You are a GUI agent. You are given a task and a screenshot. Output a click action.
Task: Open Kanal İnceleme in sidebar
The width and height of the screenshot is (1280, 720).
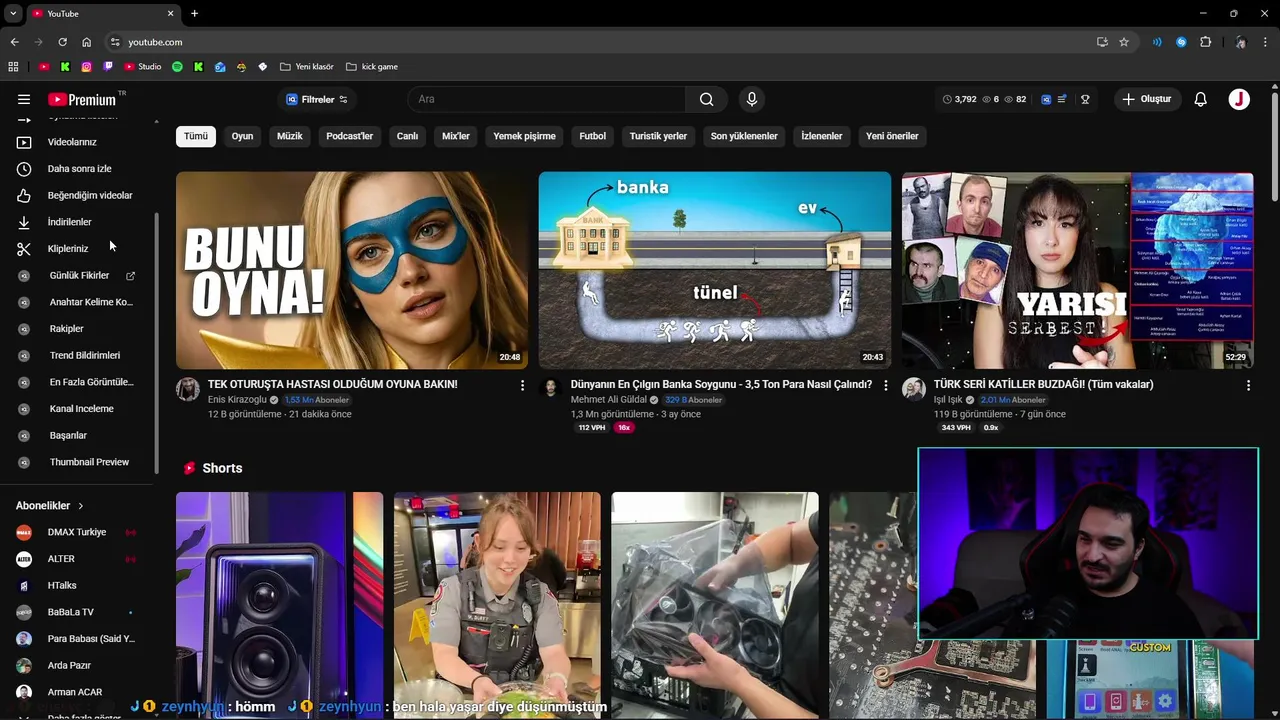point(79,409)
